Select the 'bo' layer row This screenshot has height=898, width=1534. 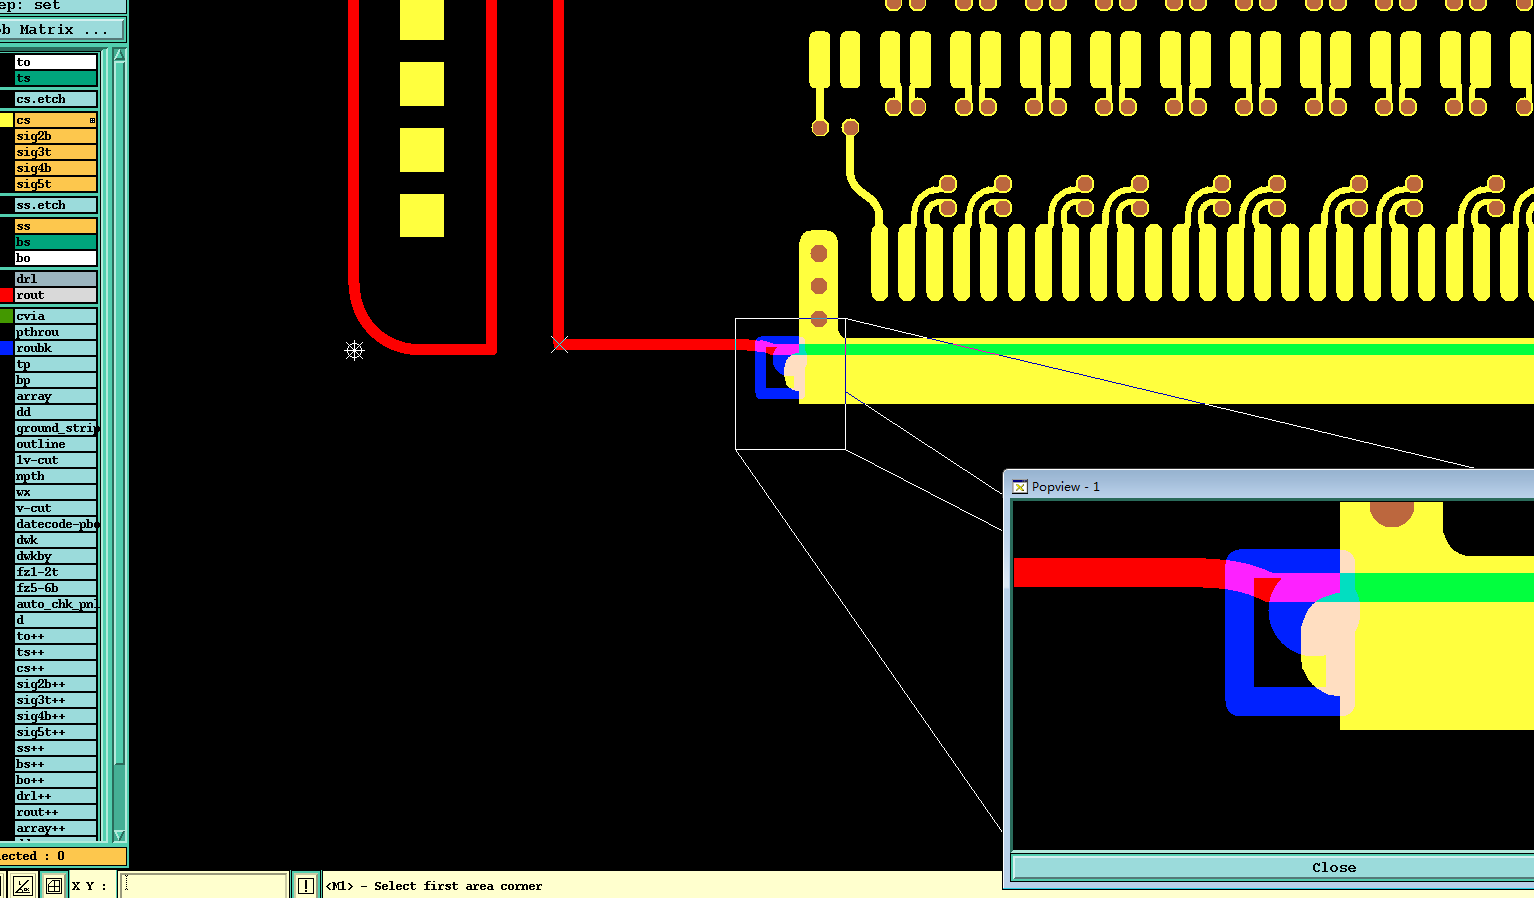56,258
